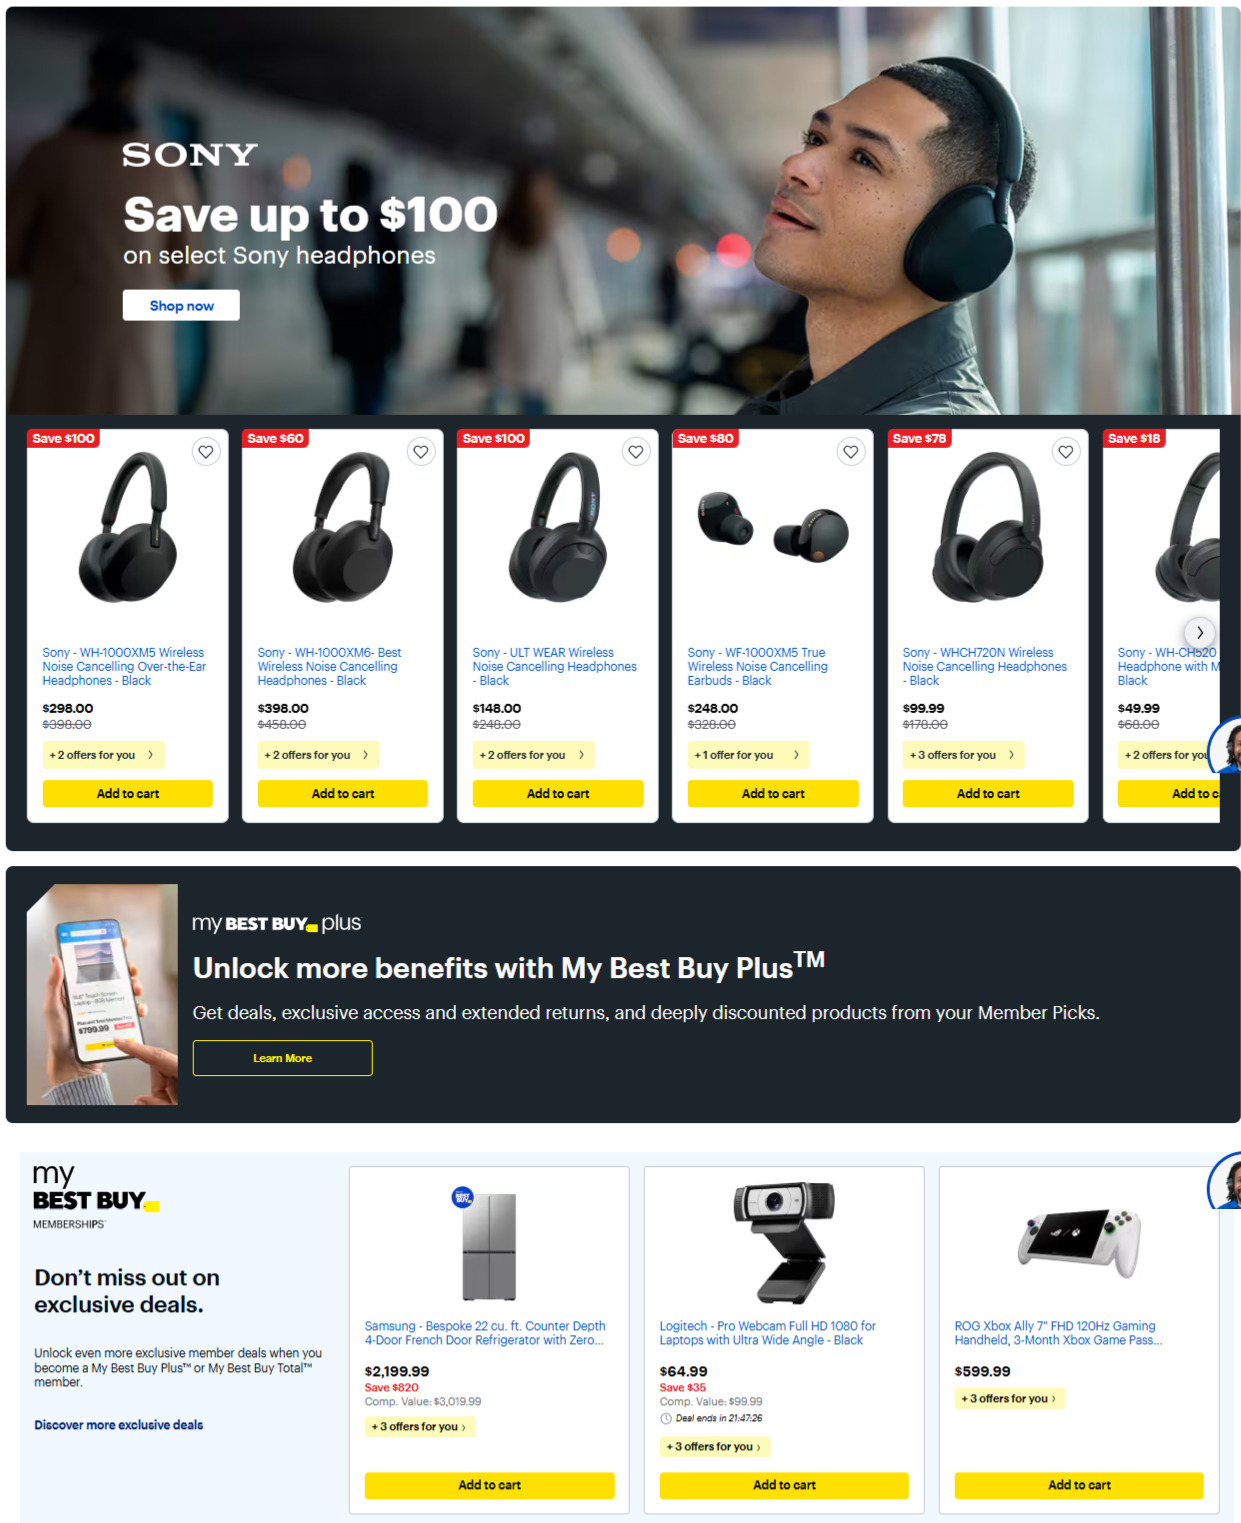Click Shop now on Sony banner

pos(181,306)
